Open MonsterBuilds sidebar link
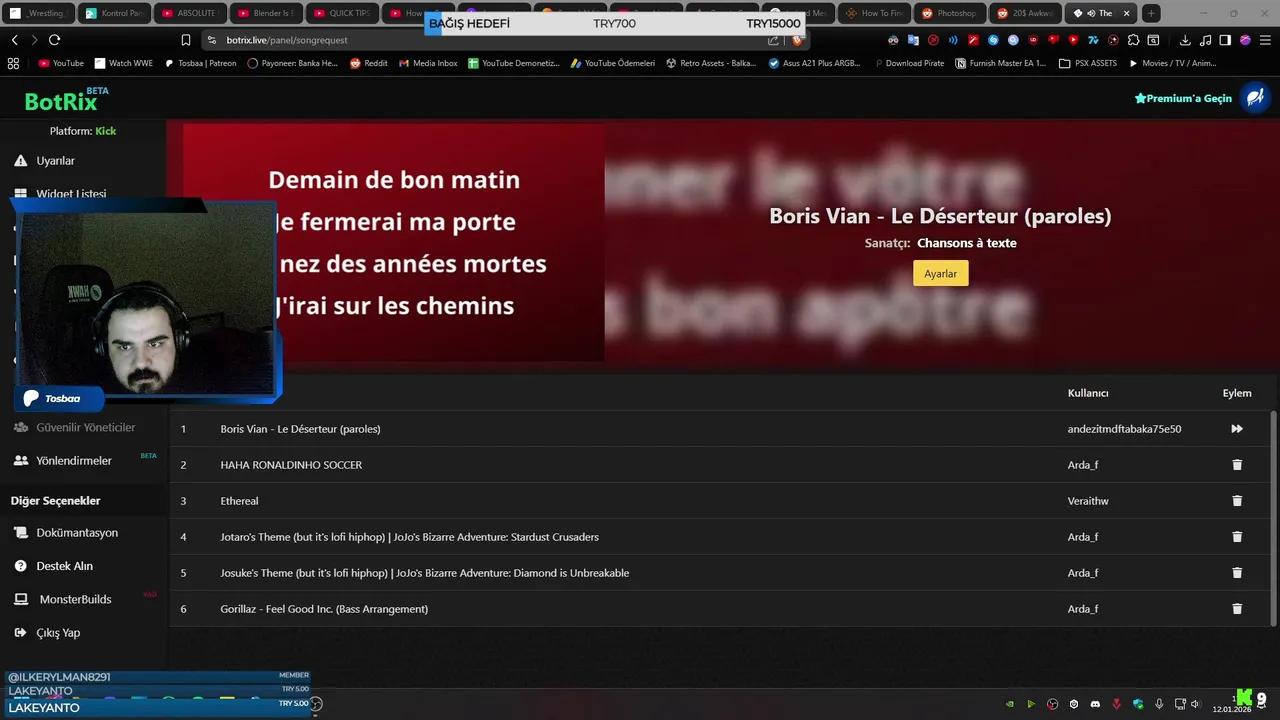 coord(75,599)
